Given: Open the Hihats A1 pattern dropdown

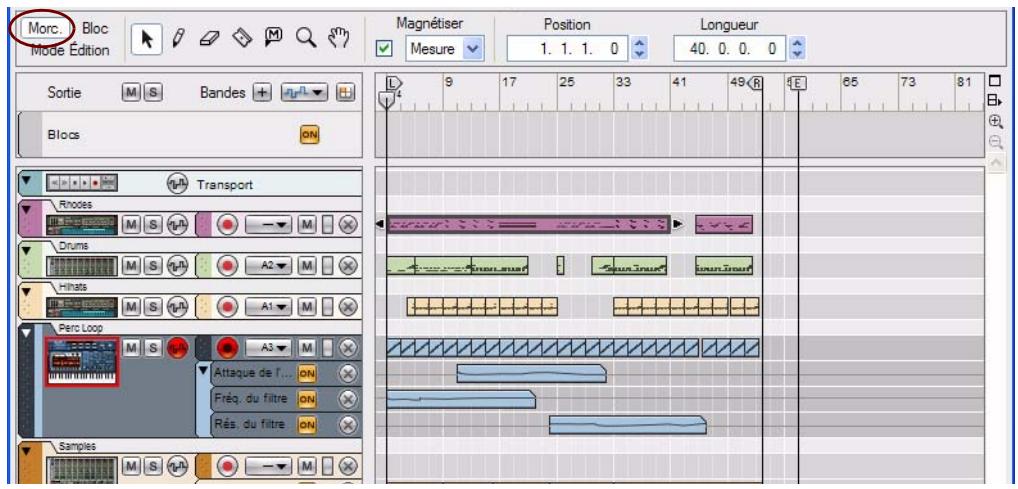Looking at the screenshot, I should tap(269, 306).
